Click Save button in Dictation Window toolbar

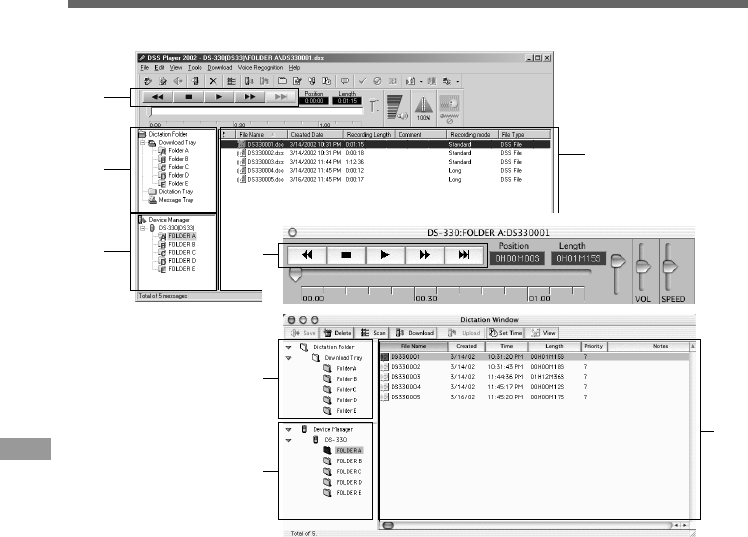coord(303,333)
